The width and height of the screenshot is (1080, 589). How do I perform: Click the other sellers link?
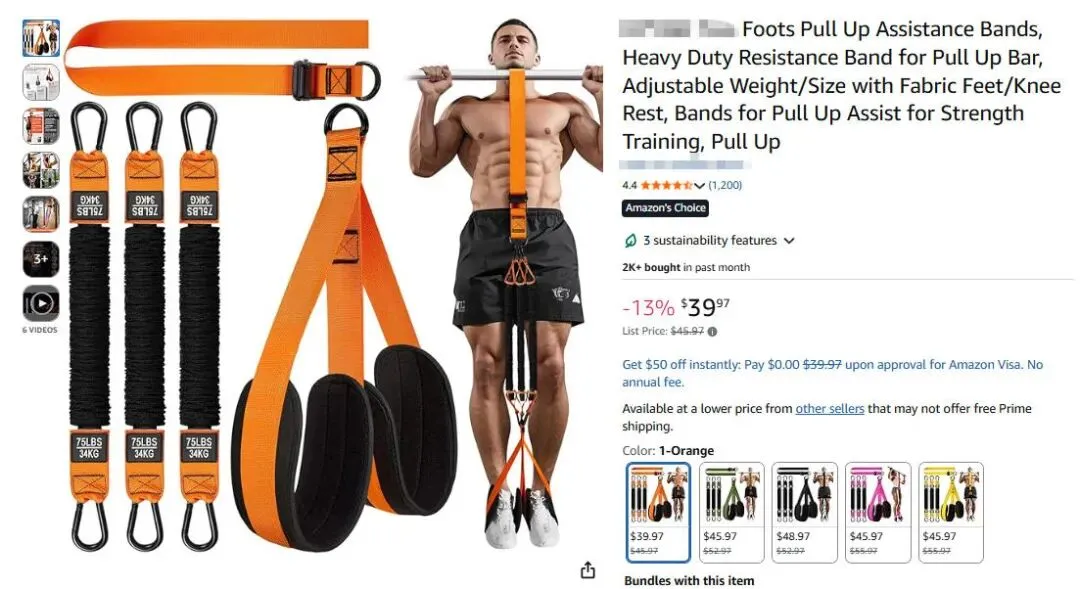tap(829, 409)
